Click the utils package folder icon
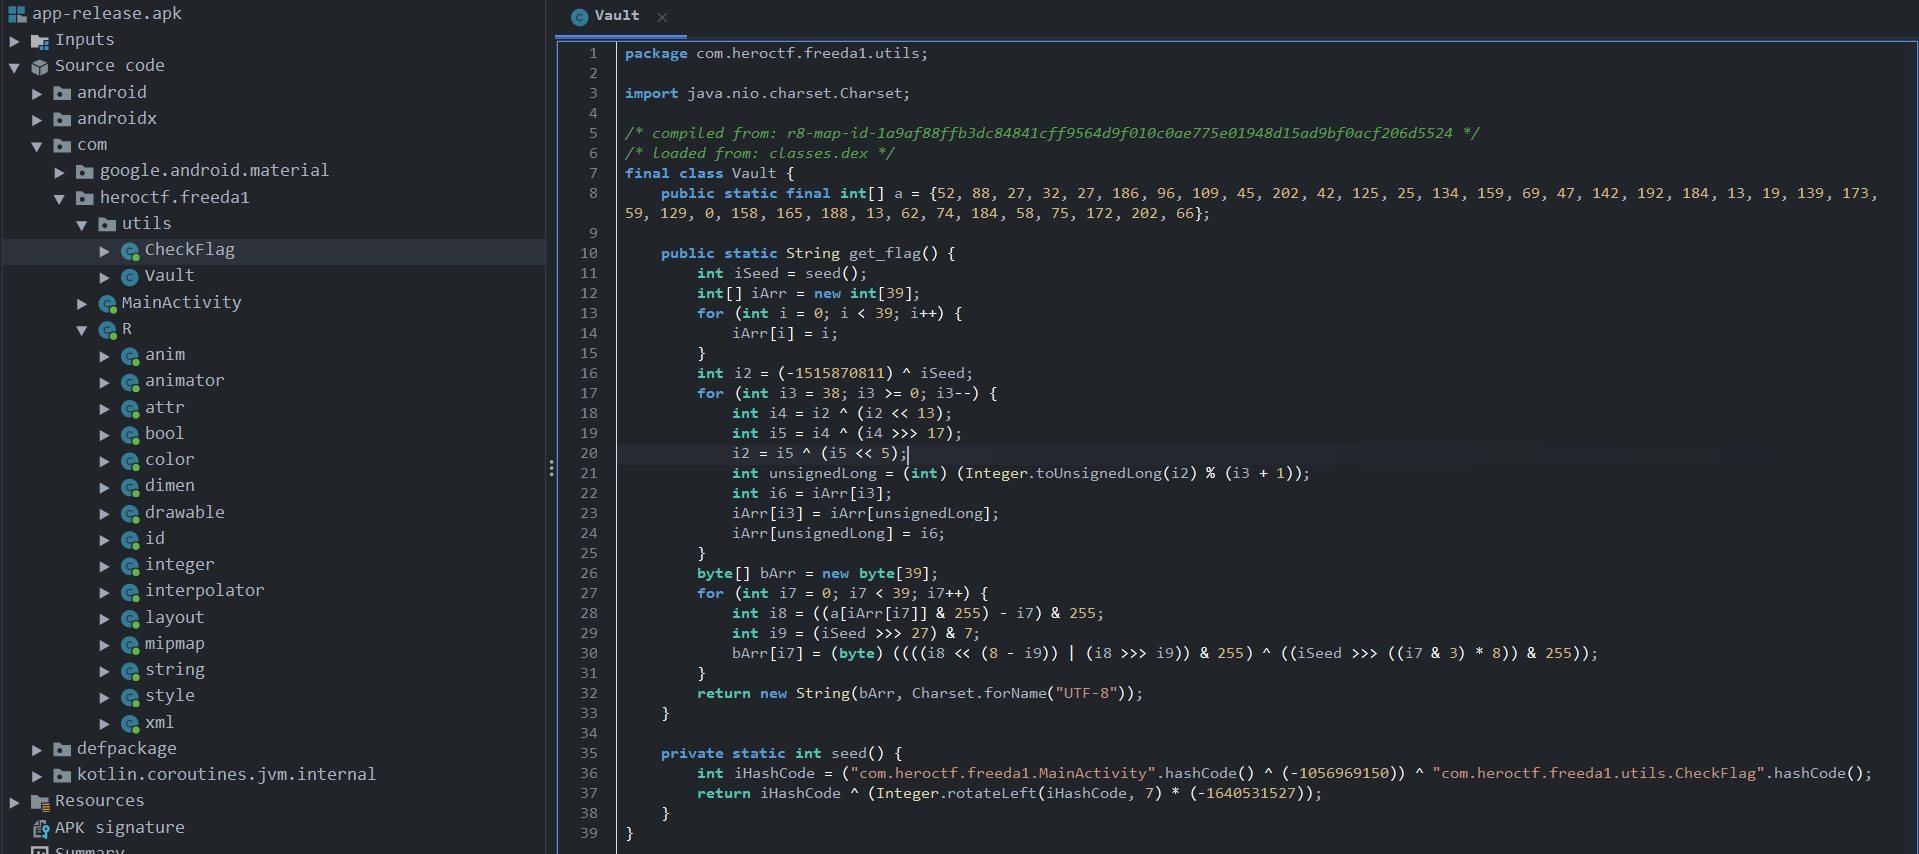Image resolution: width=1919 pixels, height=854 pixels. click(107, 224)
